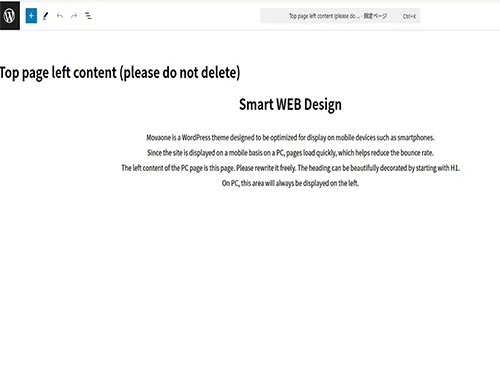Open the command palette page title bar
This screenshot has height=391, width=500.
pyautogui.click(x=340, y=16)
